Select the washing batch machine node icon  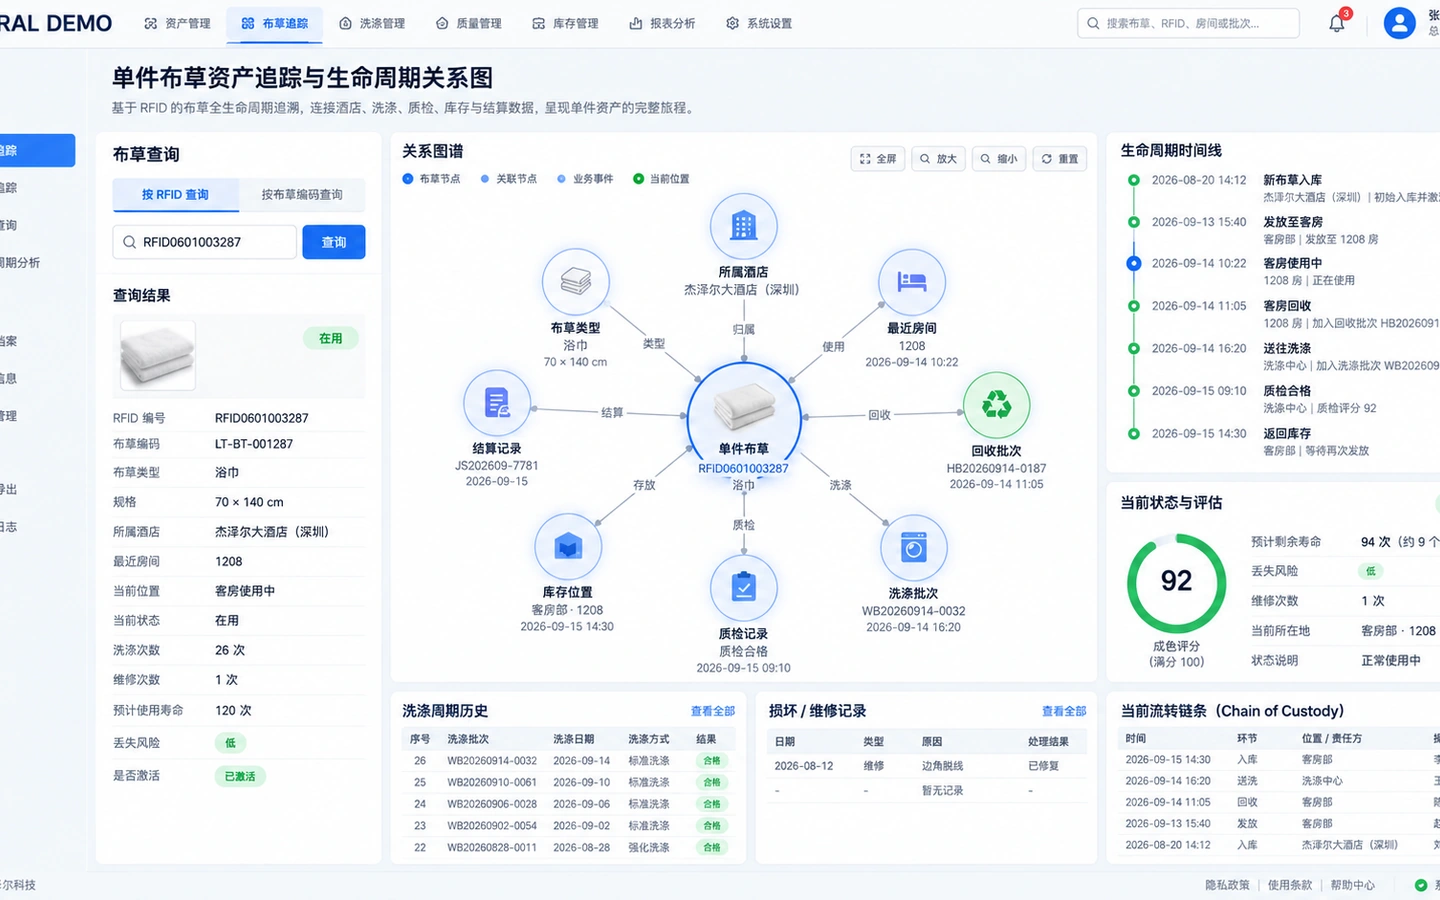pos(913,548)
